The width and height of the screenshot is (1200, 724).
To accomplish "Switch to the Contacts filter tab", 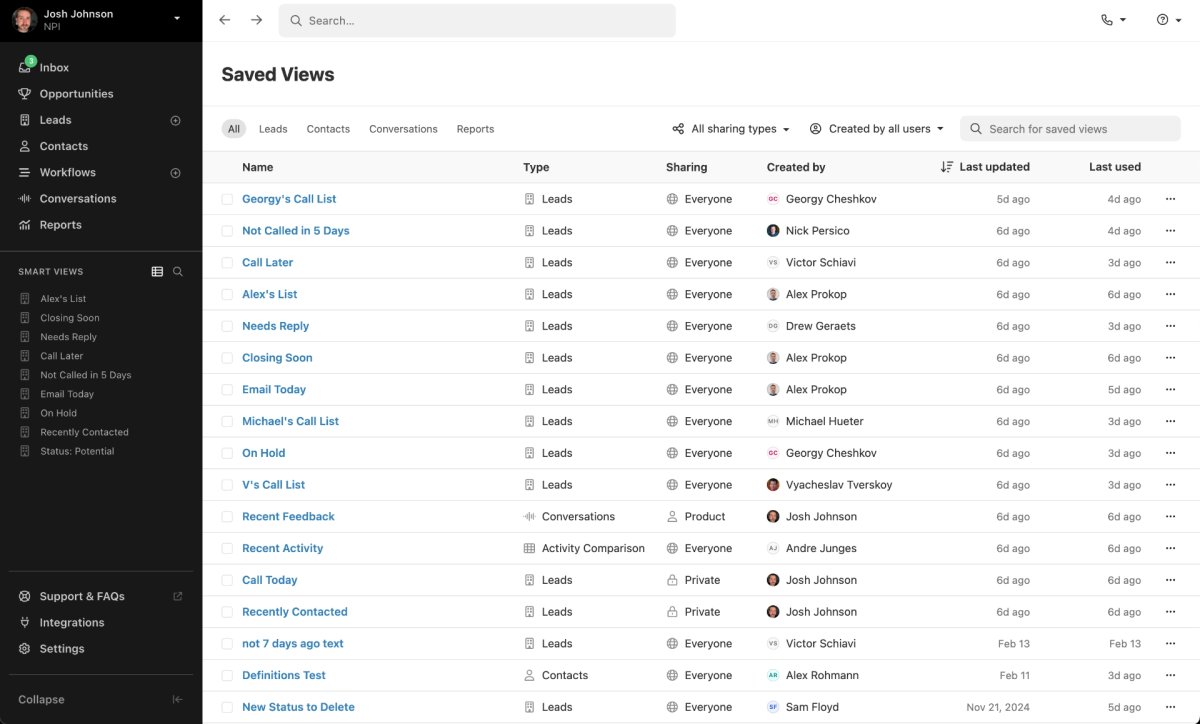I will 328,129.
